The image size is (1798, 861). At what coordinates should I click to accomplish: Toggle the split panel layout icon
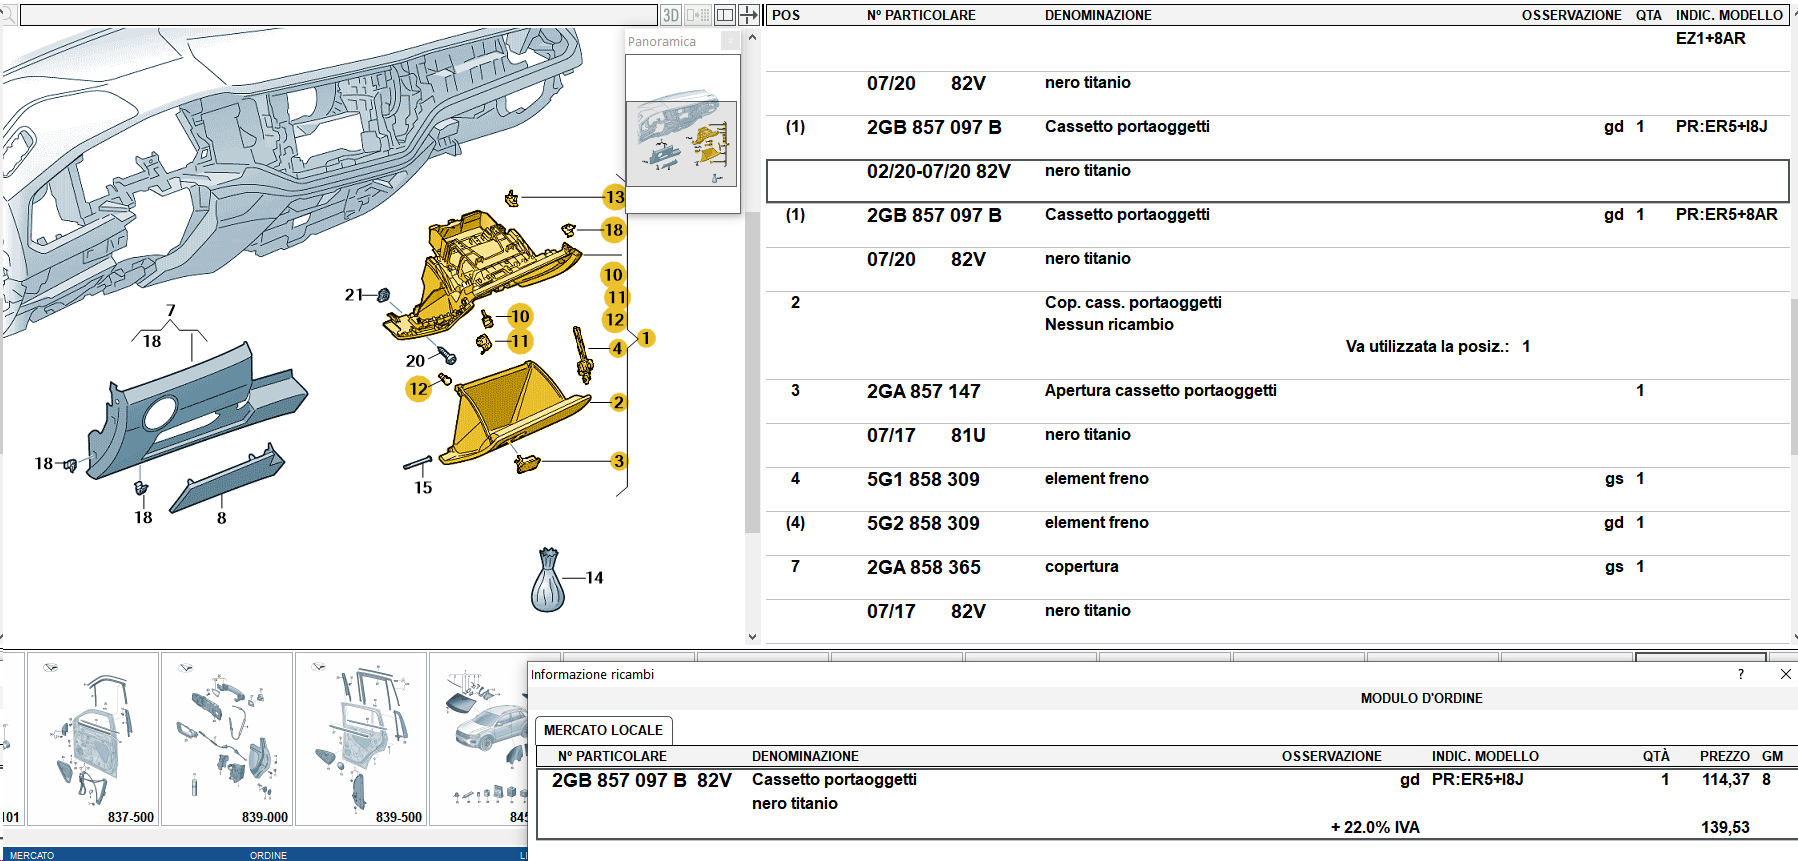tap(725, 15)
